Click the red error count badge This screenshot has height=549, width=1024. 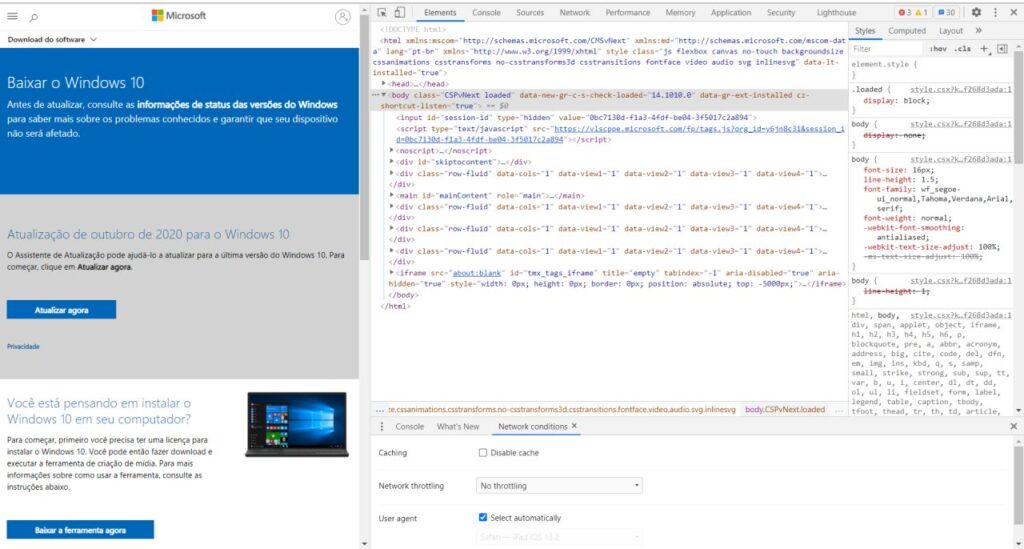pos(904,12)
